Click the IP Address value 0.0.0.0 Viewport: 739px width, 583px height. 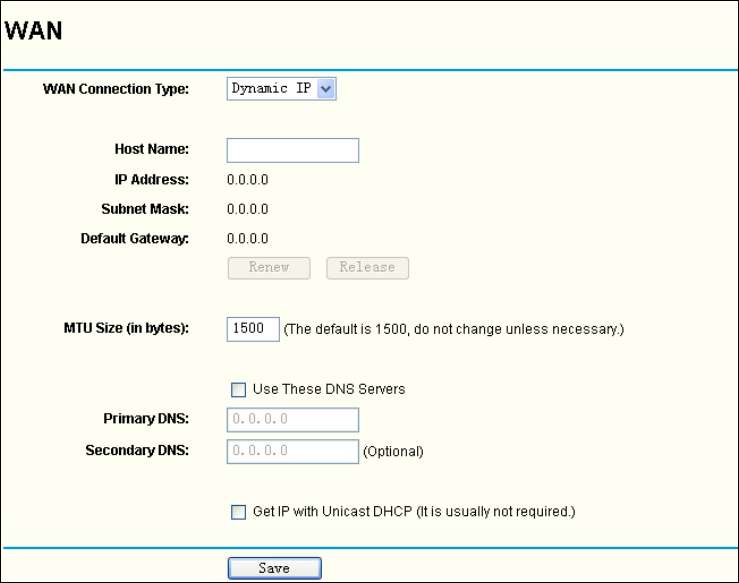[247, 180]
